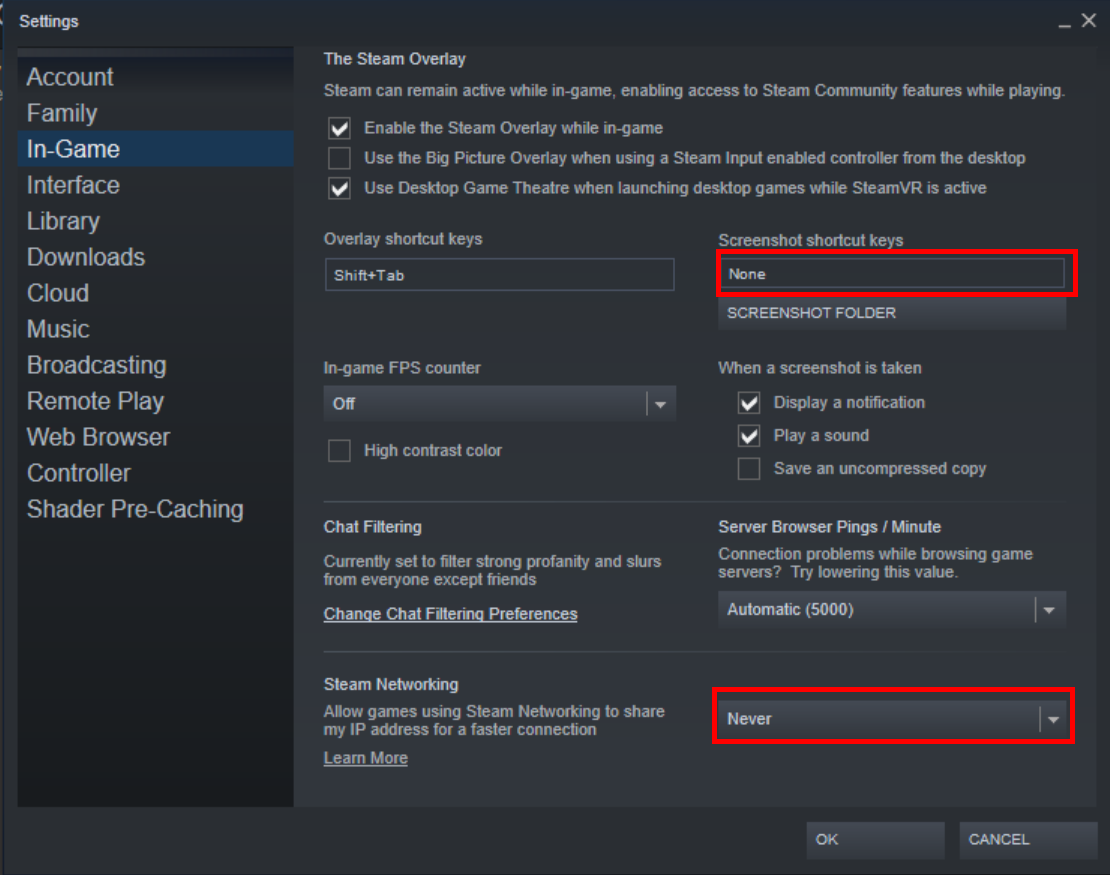Image resolution: width=1110 pixels, height=875 pixels.
Task: Select the Account settings category
Action: 70,77
